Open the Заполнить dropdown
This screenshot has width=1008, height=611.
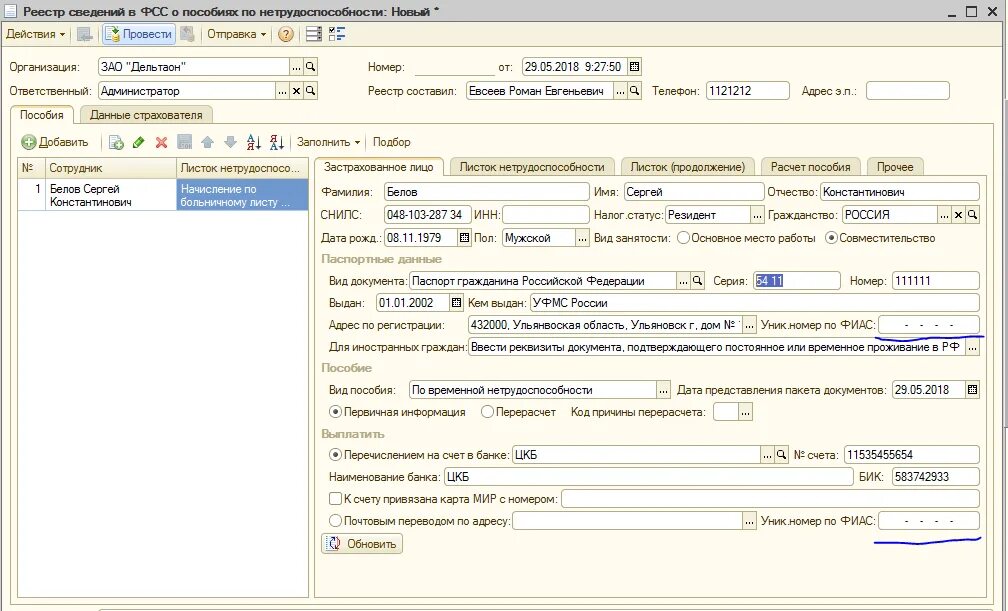click(x=328, y=142)
